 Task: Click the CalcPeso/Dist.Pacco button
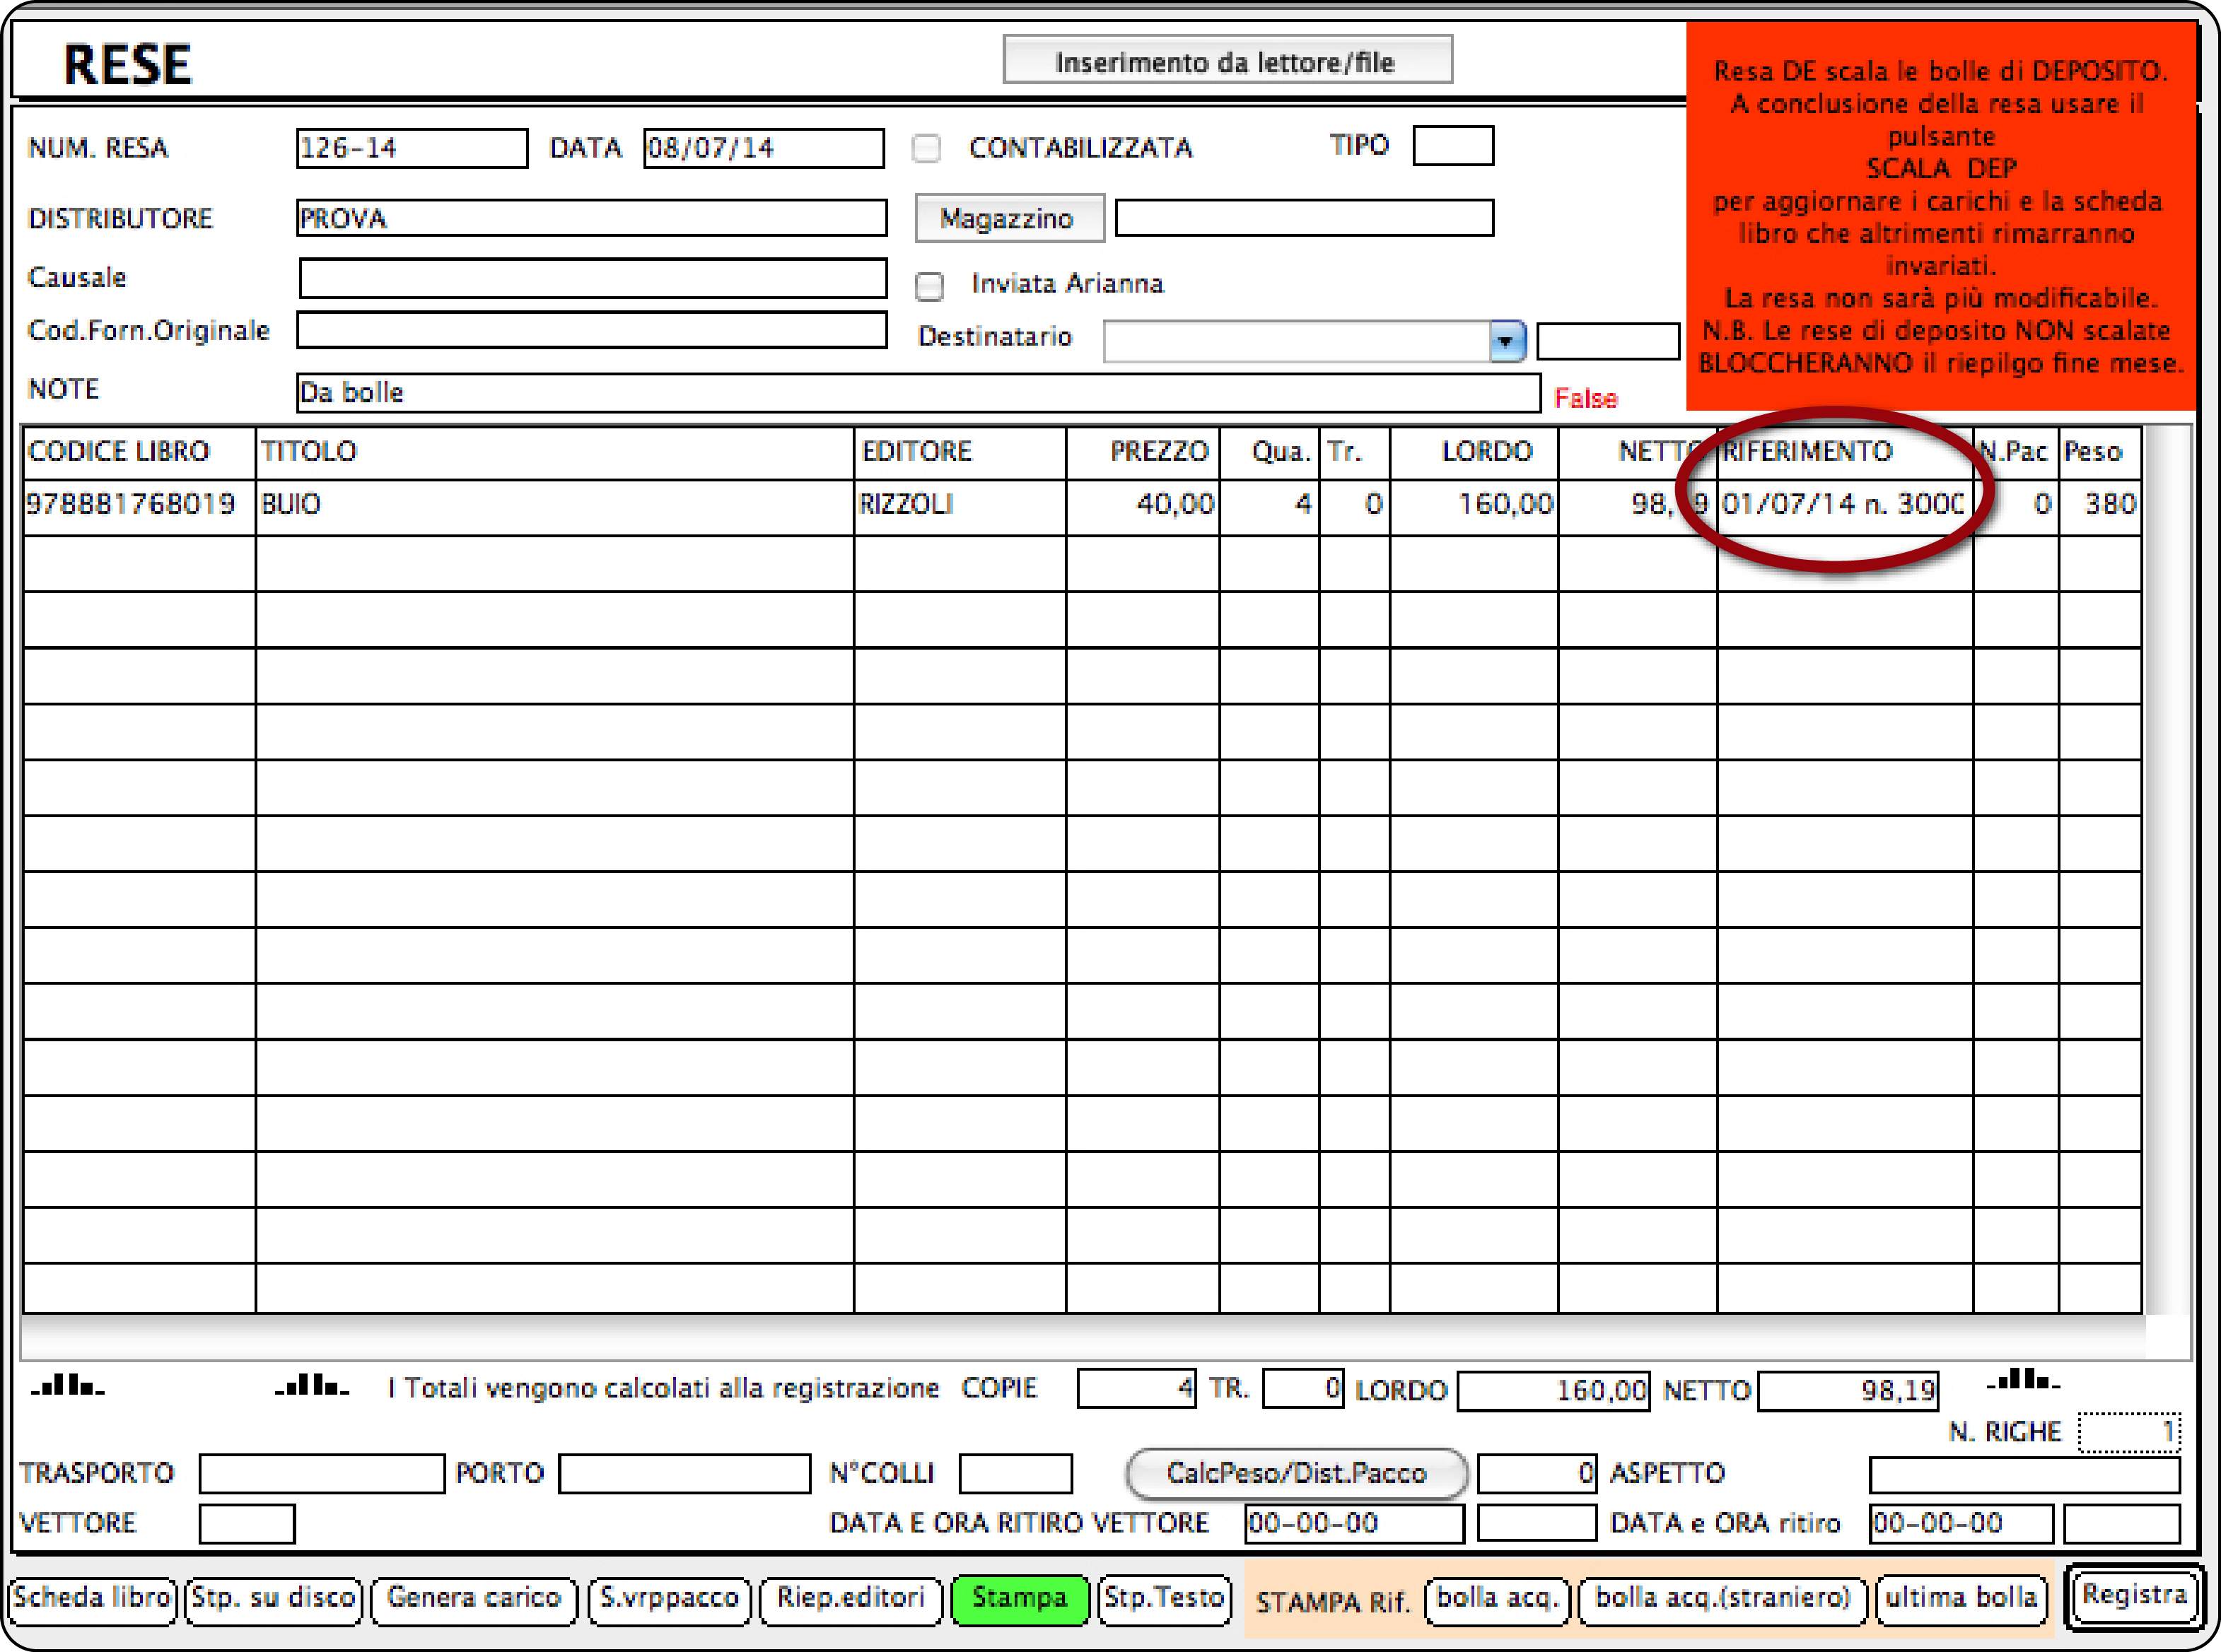tap(1297, 1474)
